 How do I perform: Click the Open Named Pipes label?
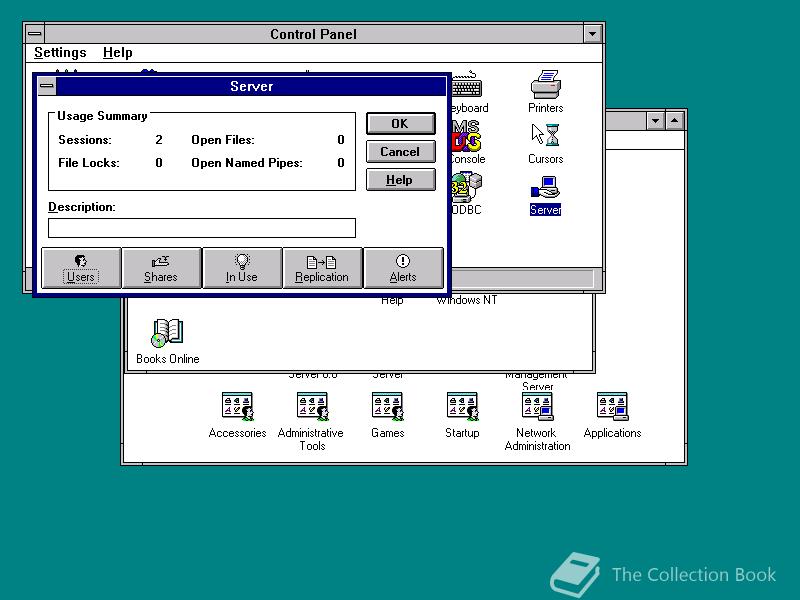coord(247,163)
